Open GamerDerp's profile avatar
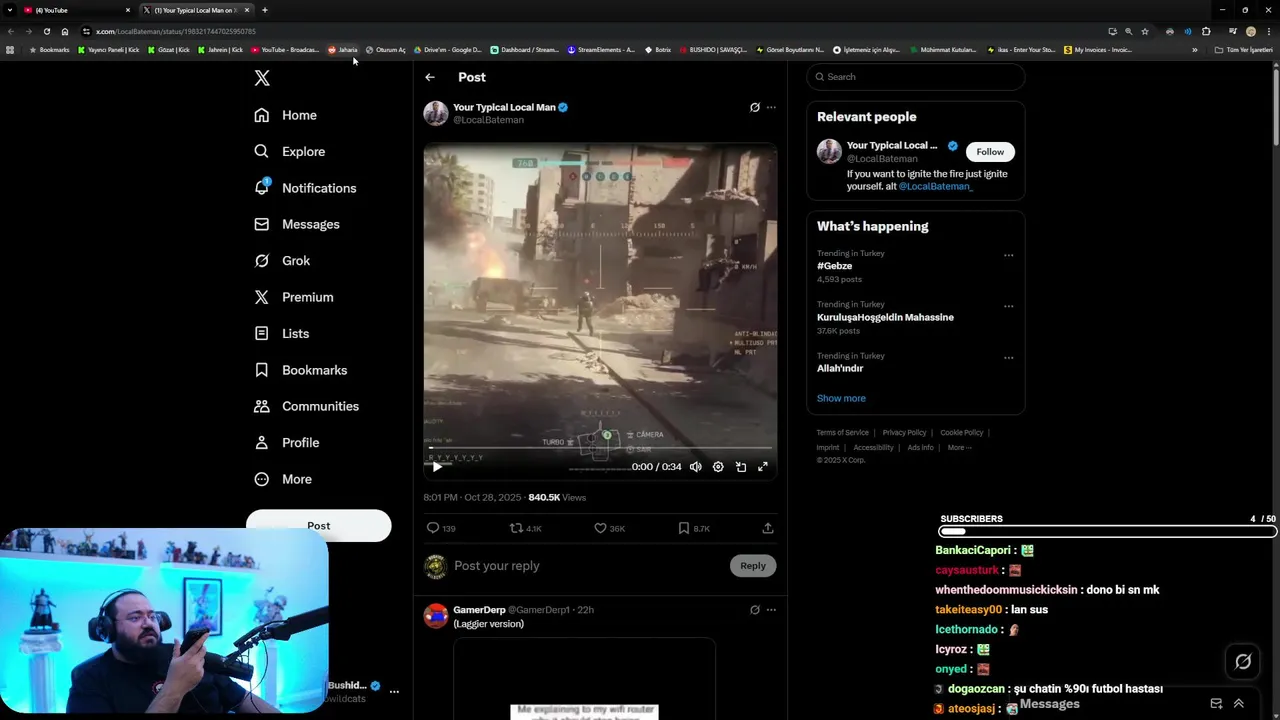The height and width of the screenshot is (720, 1280). click(x=436, y=616)
